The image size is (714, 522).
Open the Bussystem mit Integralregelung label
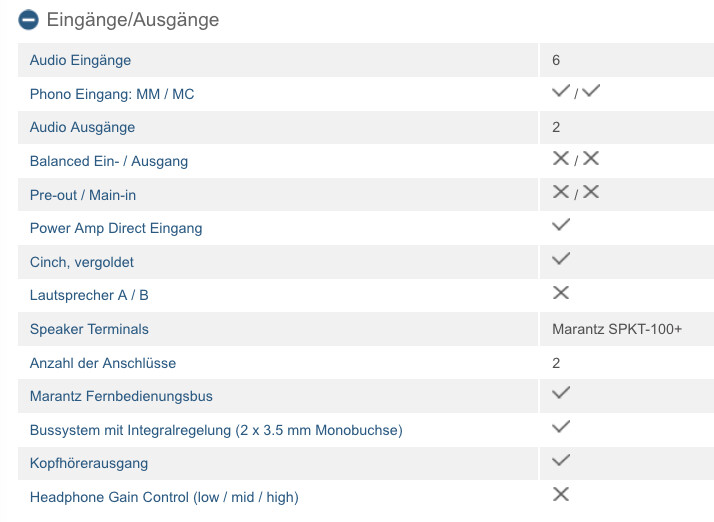(x=216, y=430)
